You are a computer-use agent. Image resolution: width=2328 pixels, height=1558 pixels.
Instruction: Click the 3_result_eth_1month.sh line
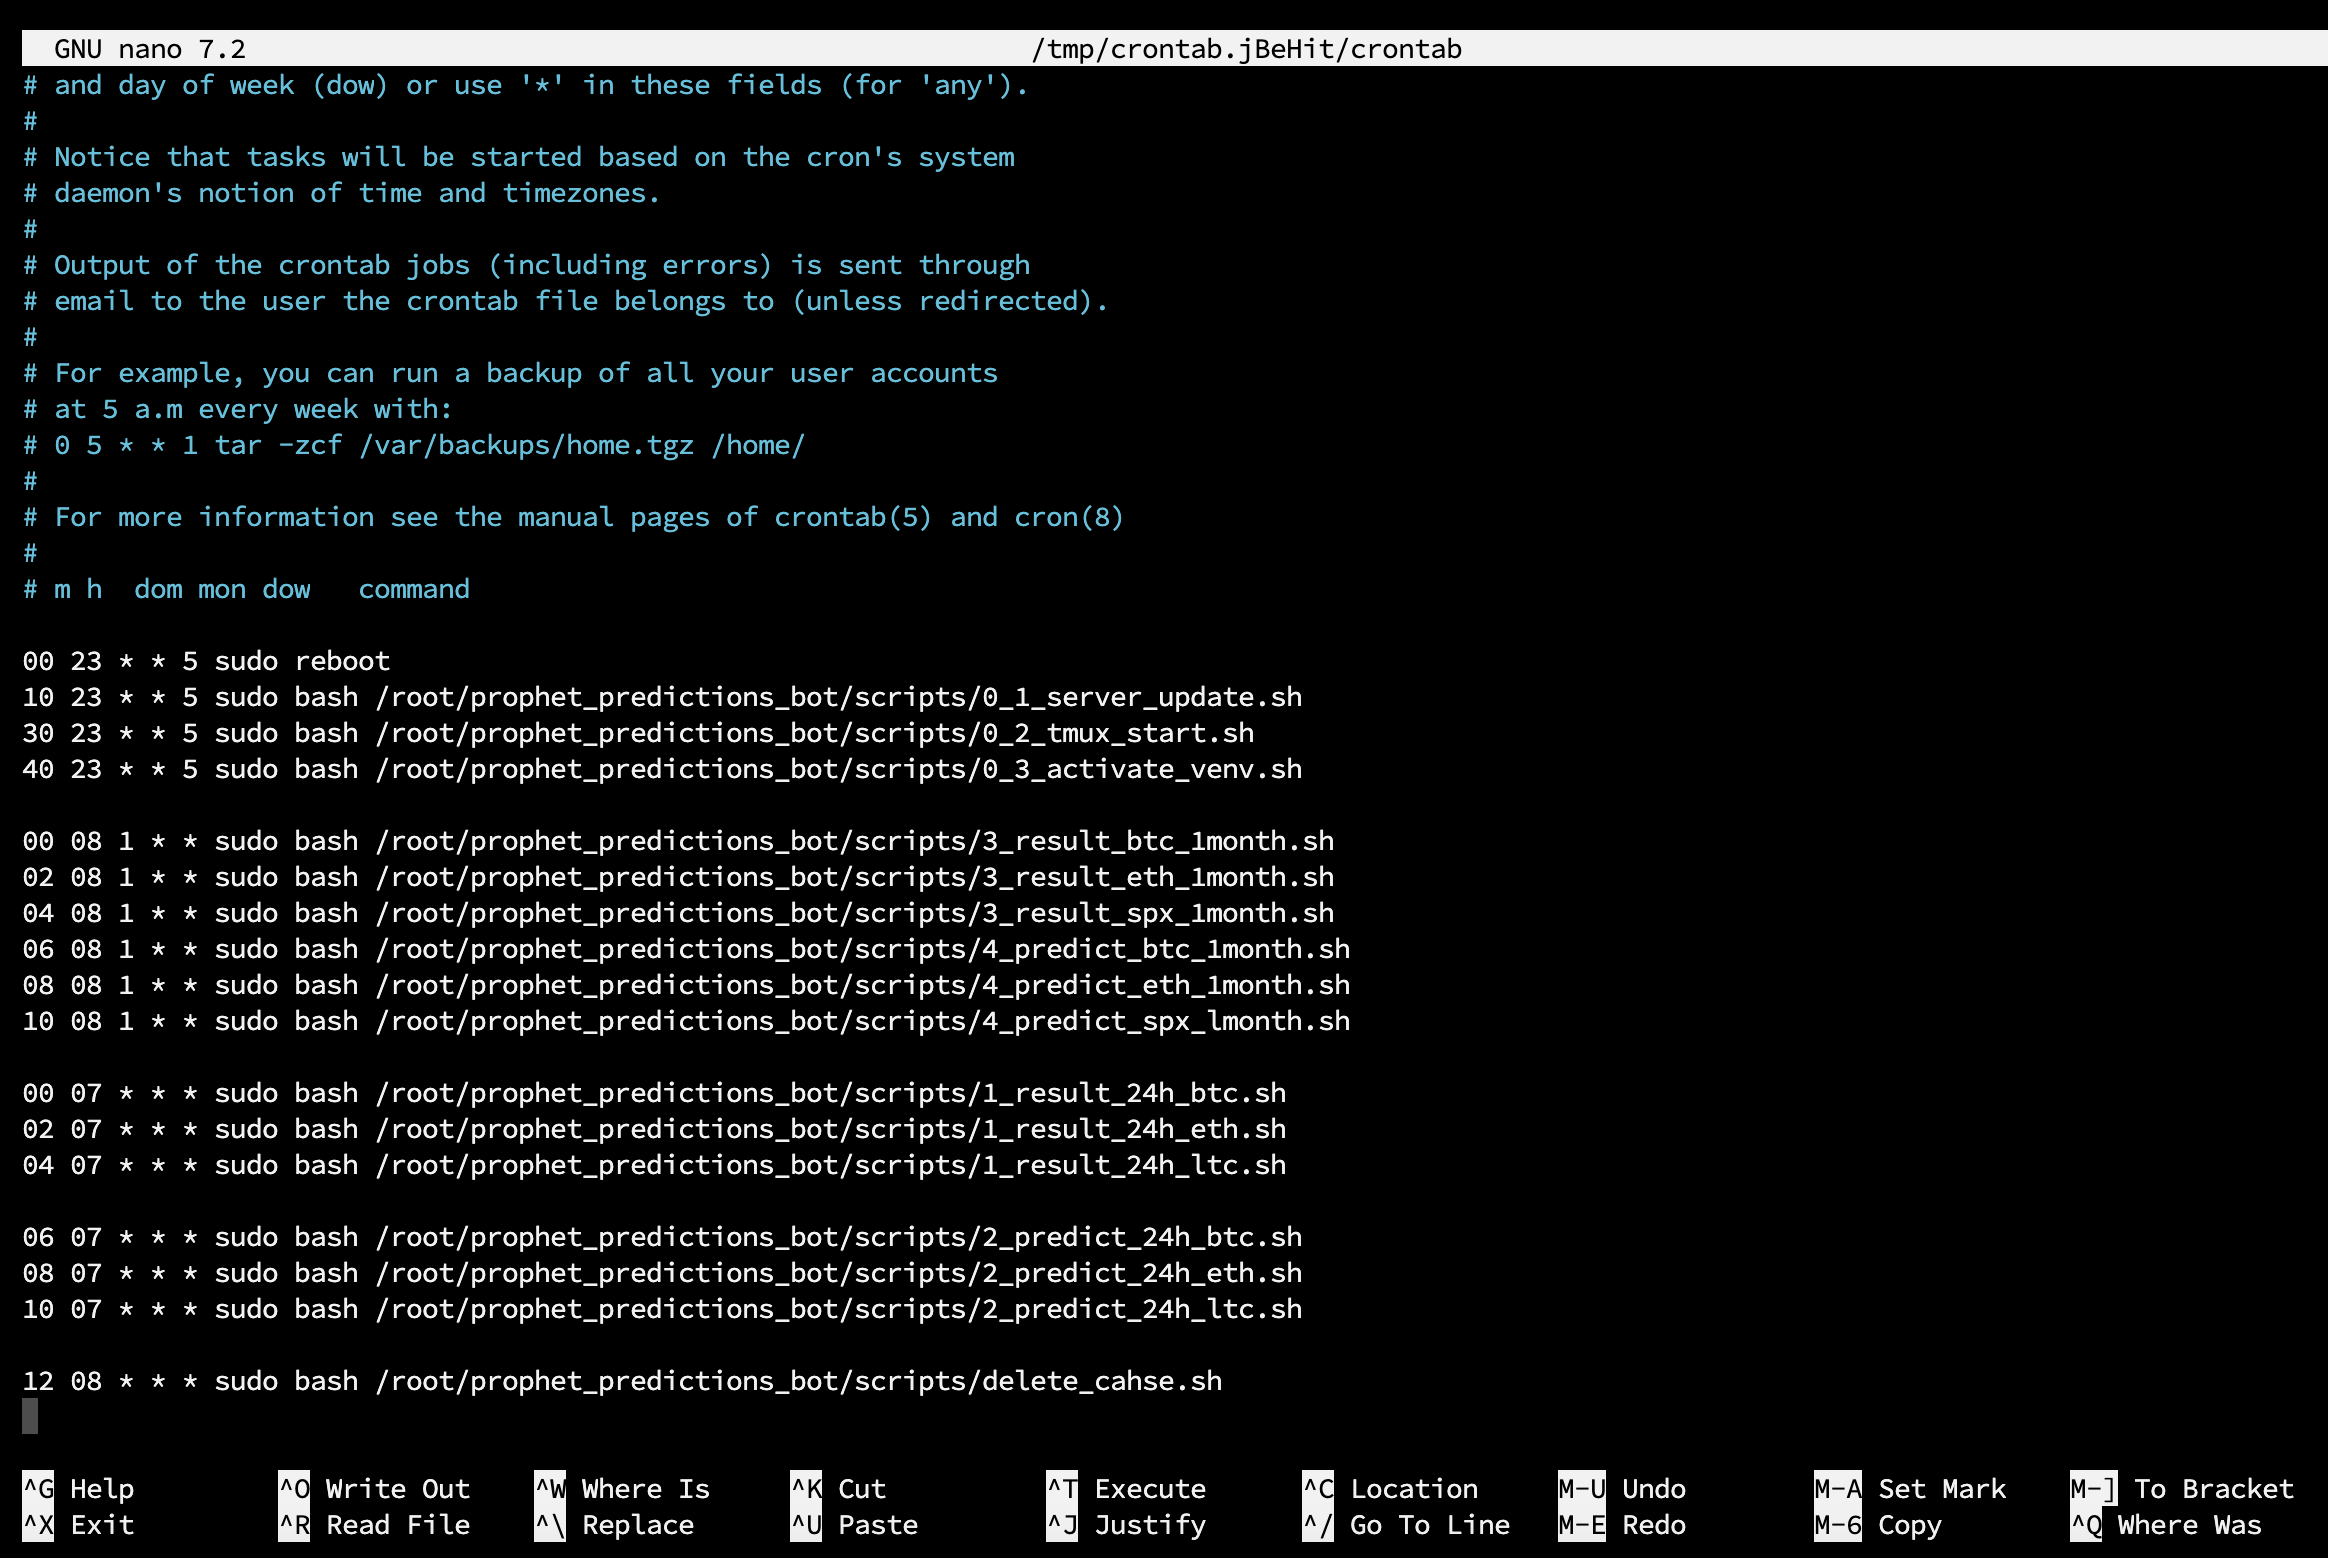point(678,877)
